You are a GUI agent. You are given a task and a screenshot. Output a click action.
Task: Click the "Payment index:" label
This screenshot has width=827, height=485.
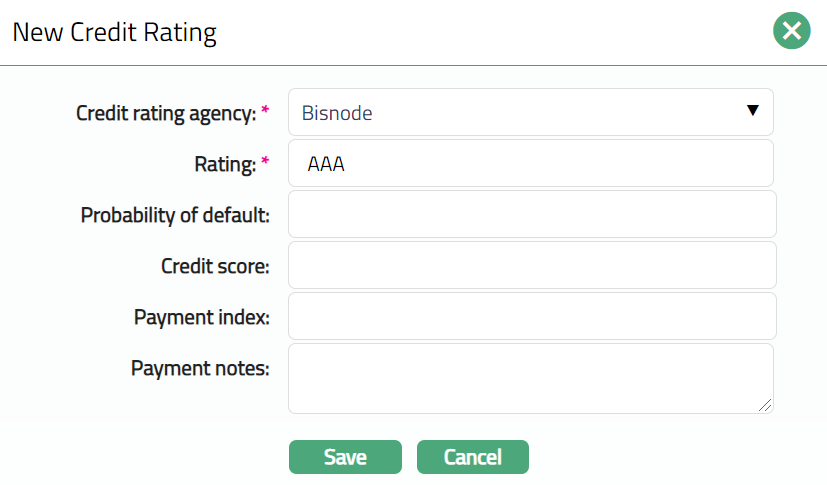point(202,317)
